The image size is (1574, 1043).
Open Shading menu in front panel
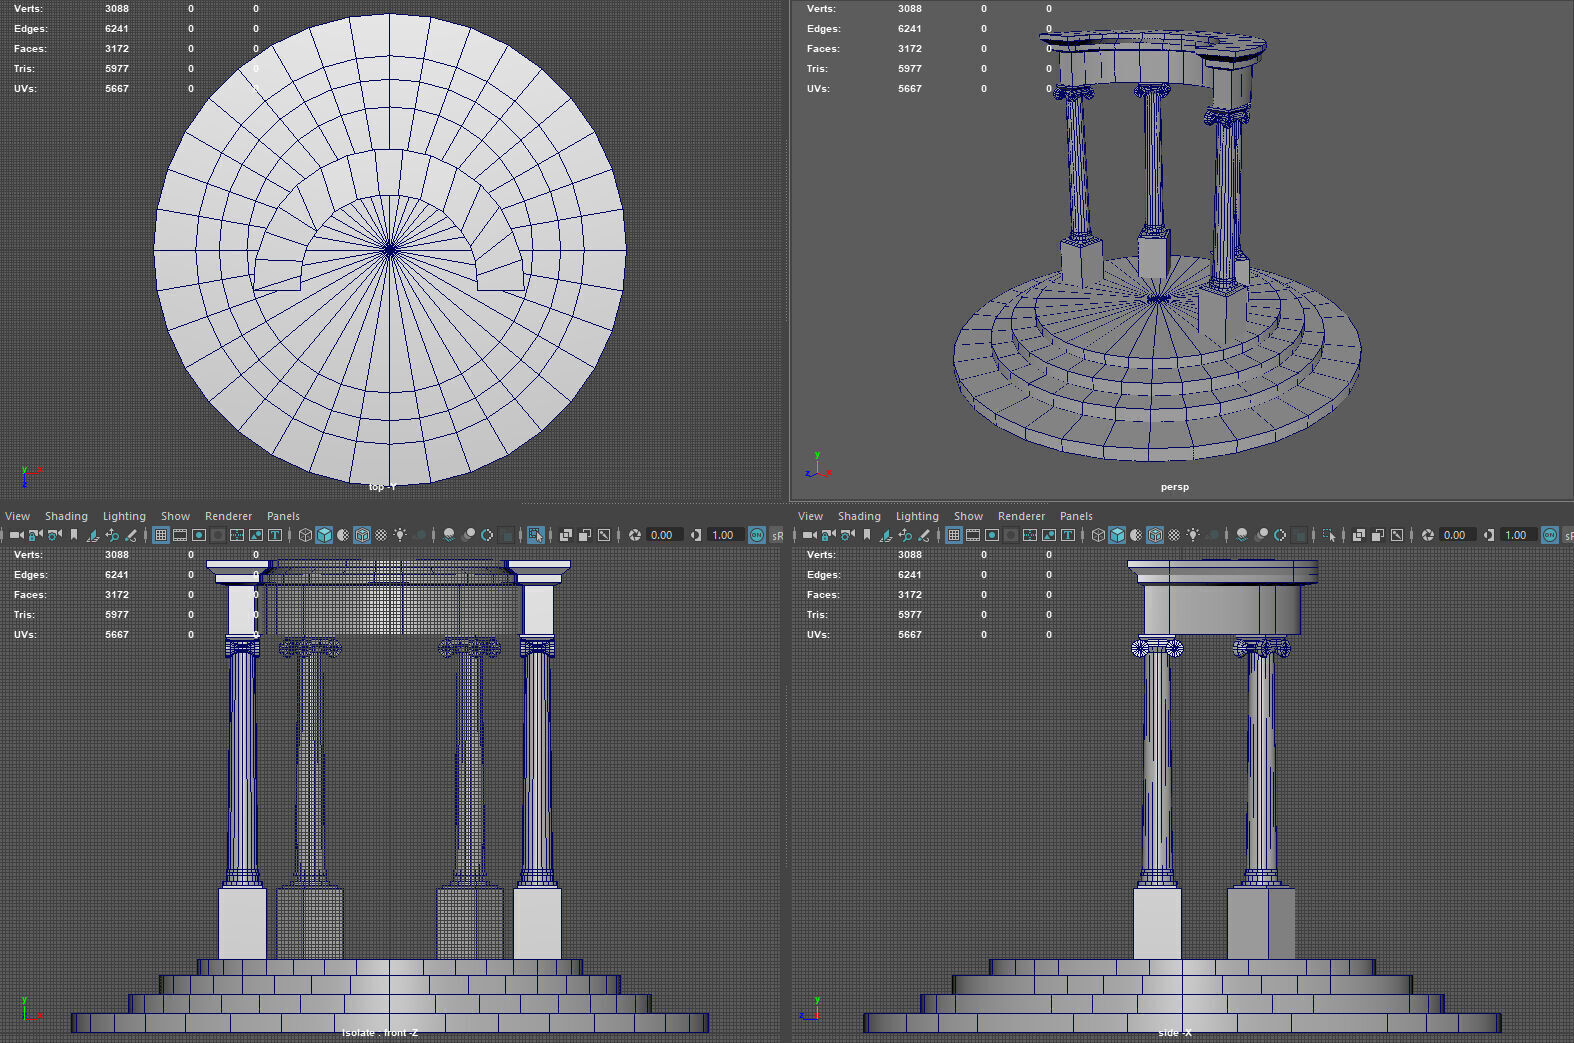click(x=66, y=516)
